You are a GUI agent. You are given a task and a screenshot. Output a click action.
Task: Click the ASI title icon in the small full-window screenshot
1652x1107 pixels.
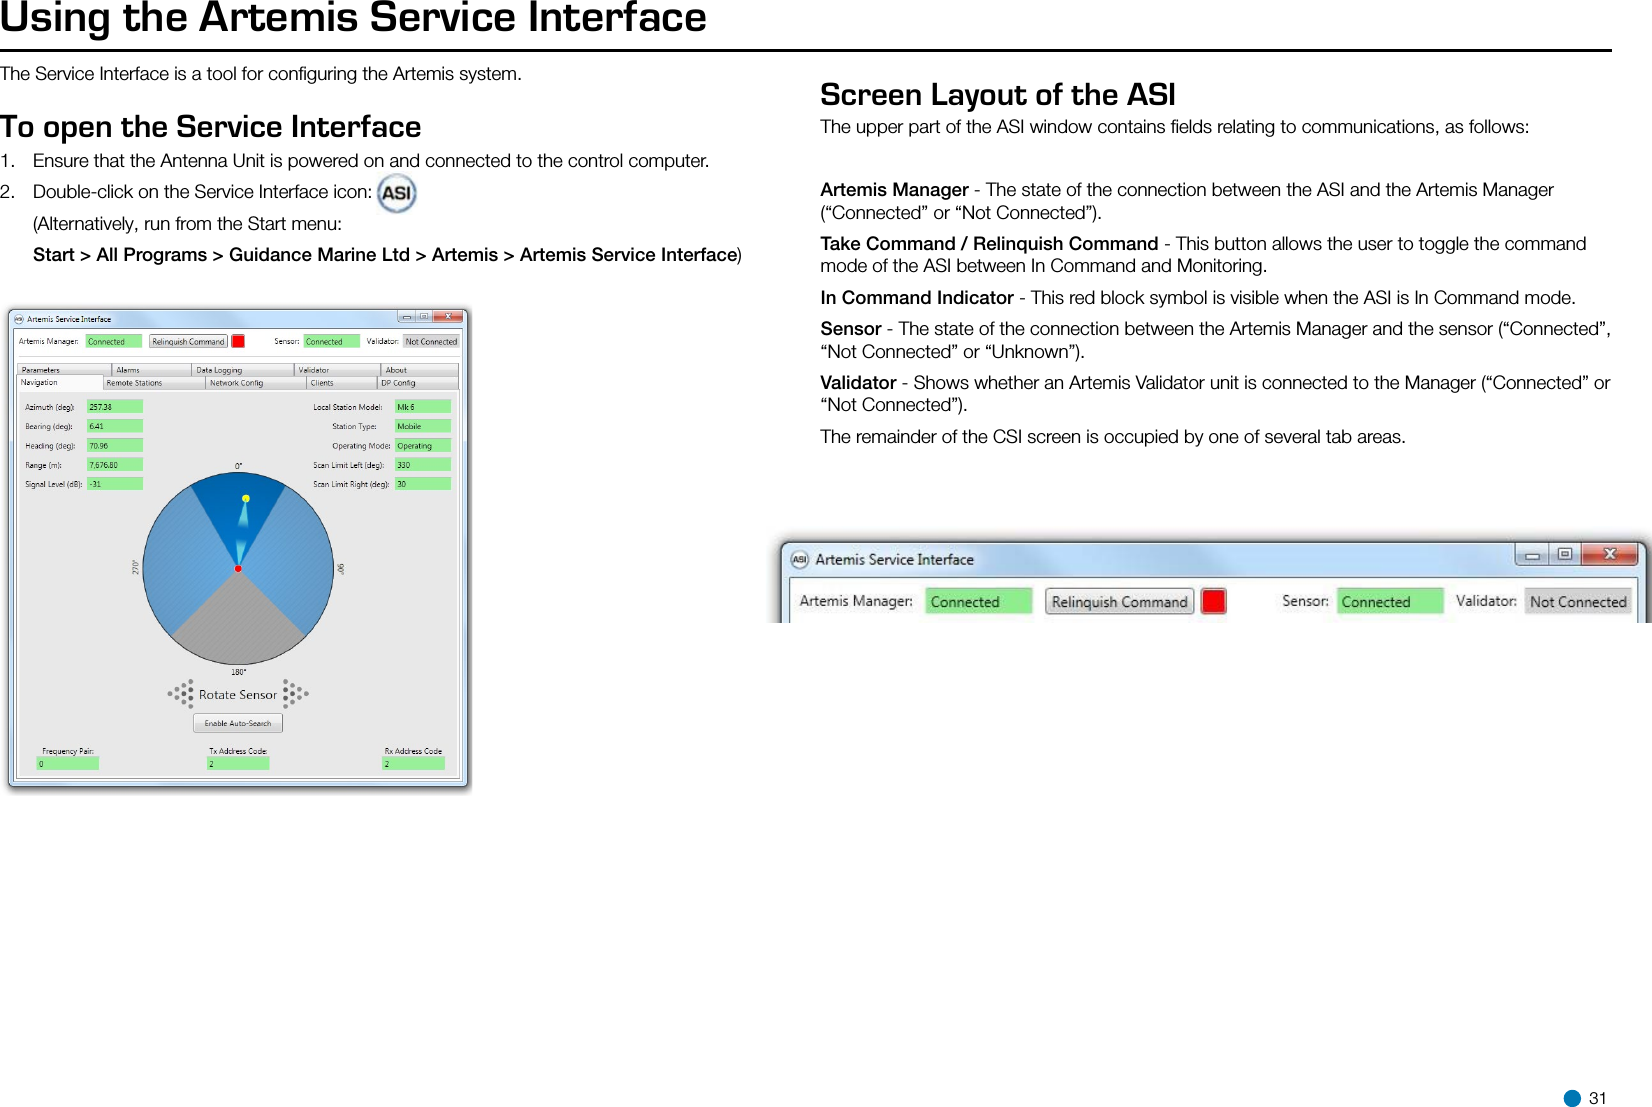click(19, 319)
